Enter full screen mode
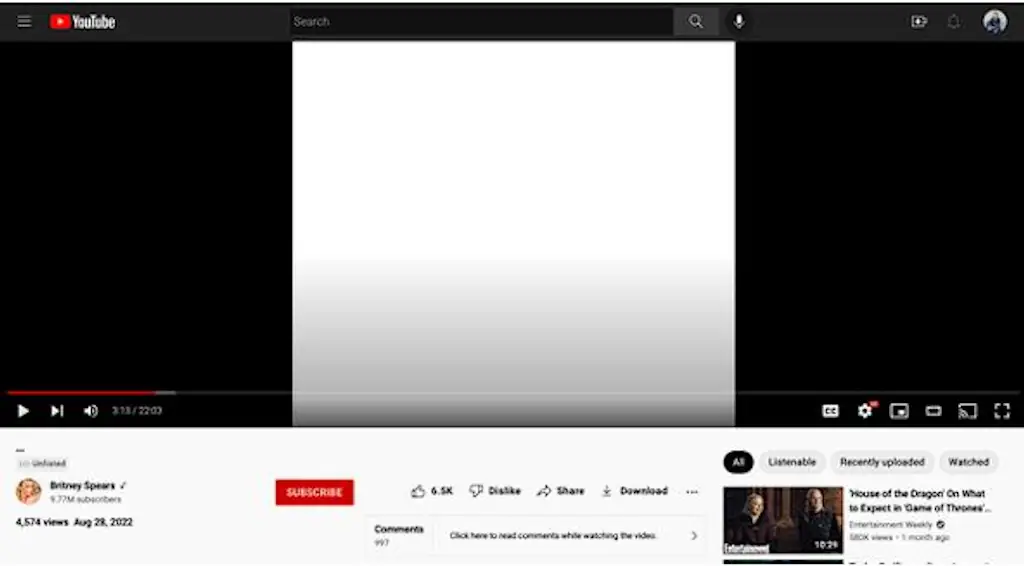Viewport: 1024px width, 566px height. [1001, 411]
